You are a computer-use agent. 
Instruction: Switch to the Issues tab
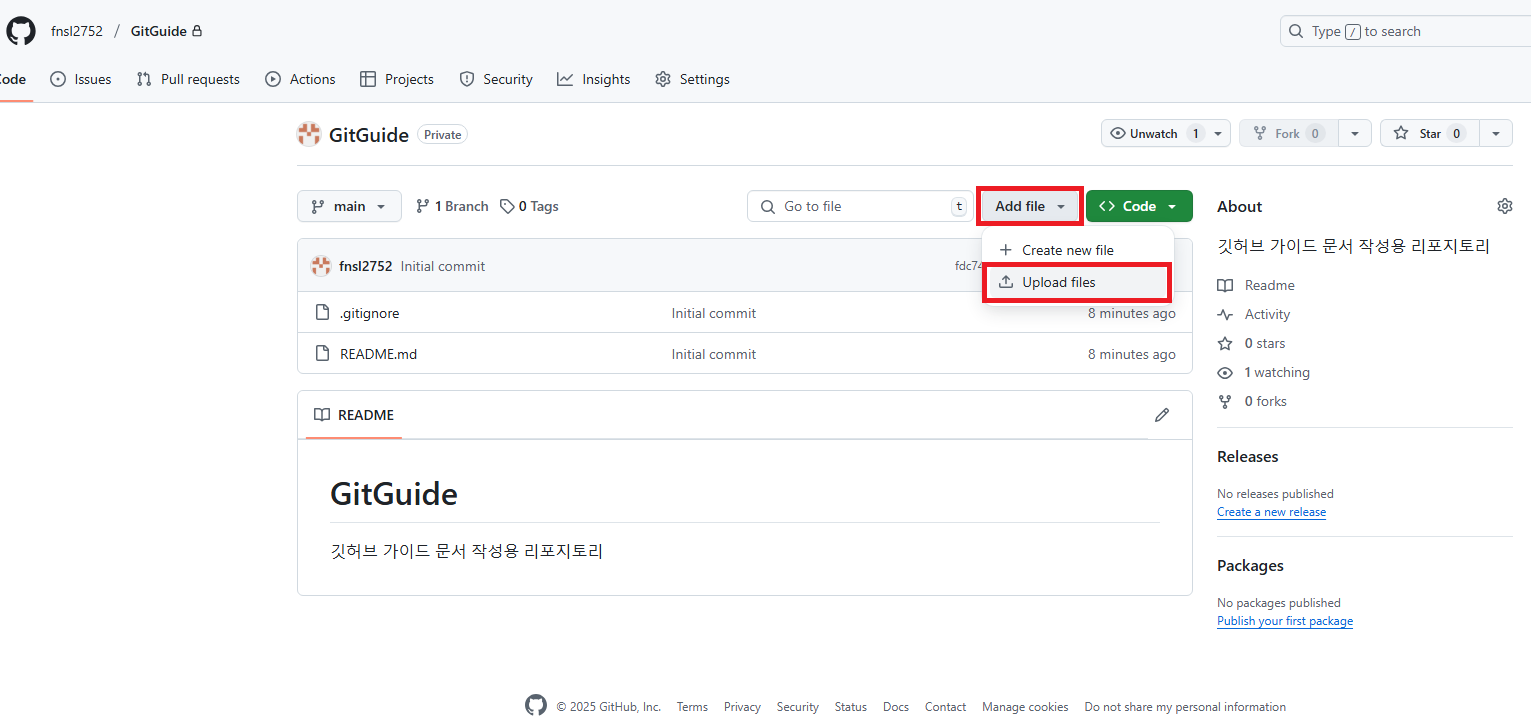pos(80,79)
